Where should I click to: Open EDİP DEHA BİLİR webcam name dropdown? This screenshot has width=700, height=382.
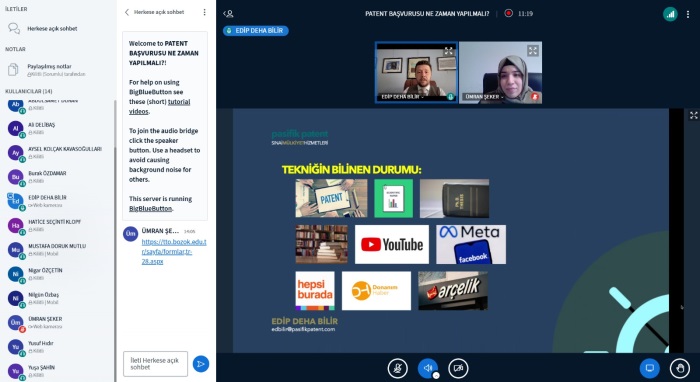click(402, 97)
